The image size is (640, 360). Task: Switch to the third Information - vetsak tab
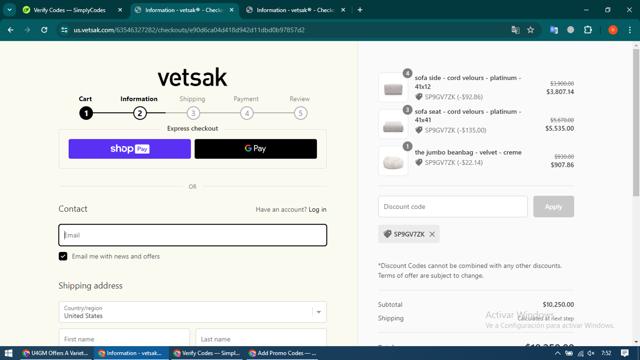click(x=295, y=10)
